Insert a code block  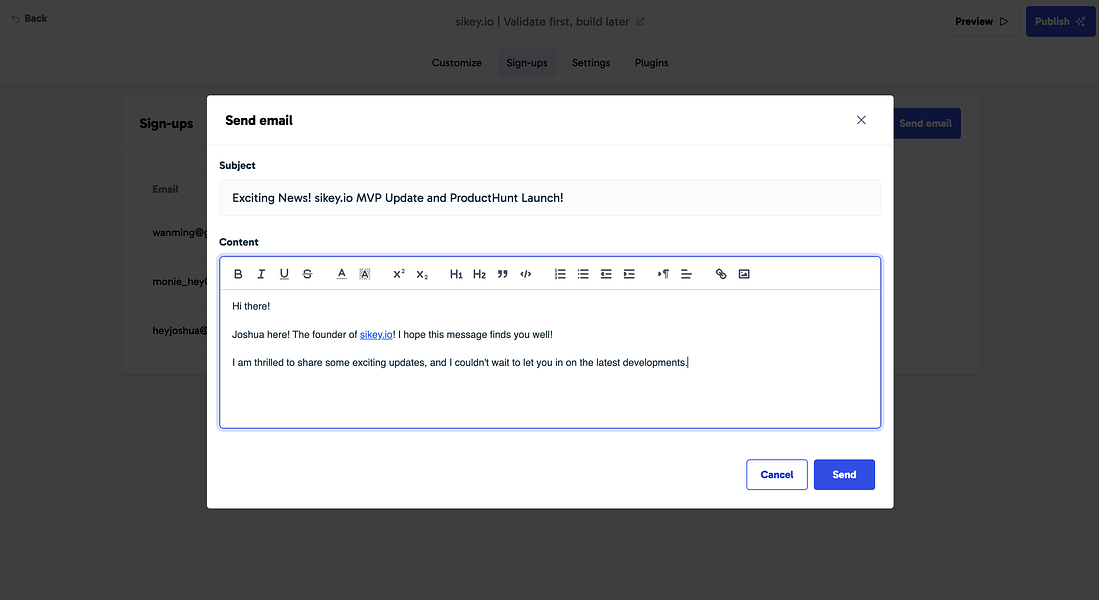pos(526,274)
